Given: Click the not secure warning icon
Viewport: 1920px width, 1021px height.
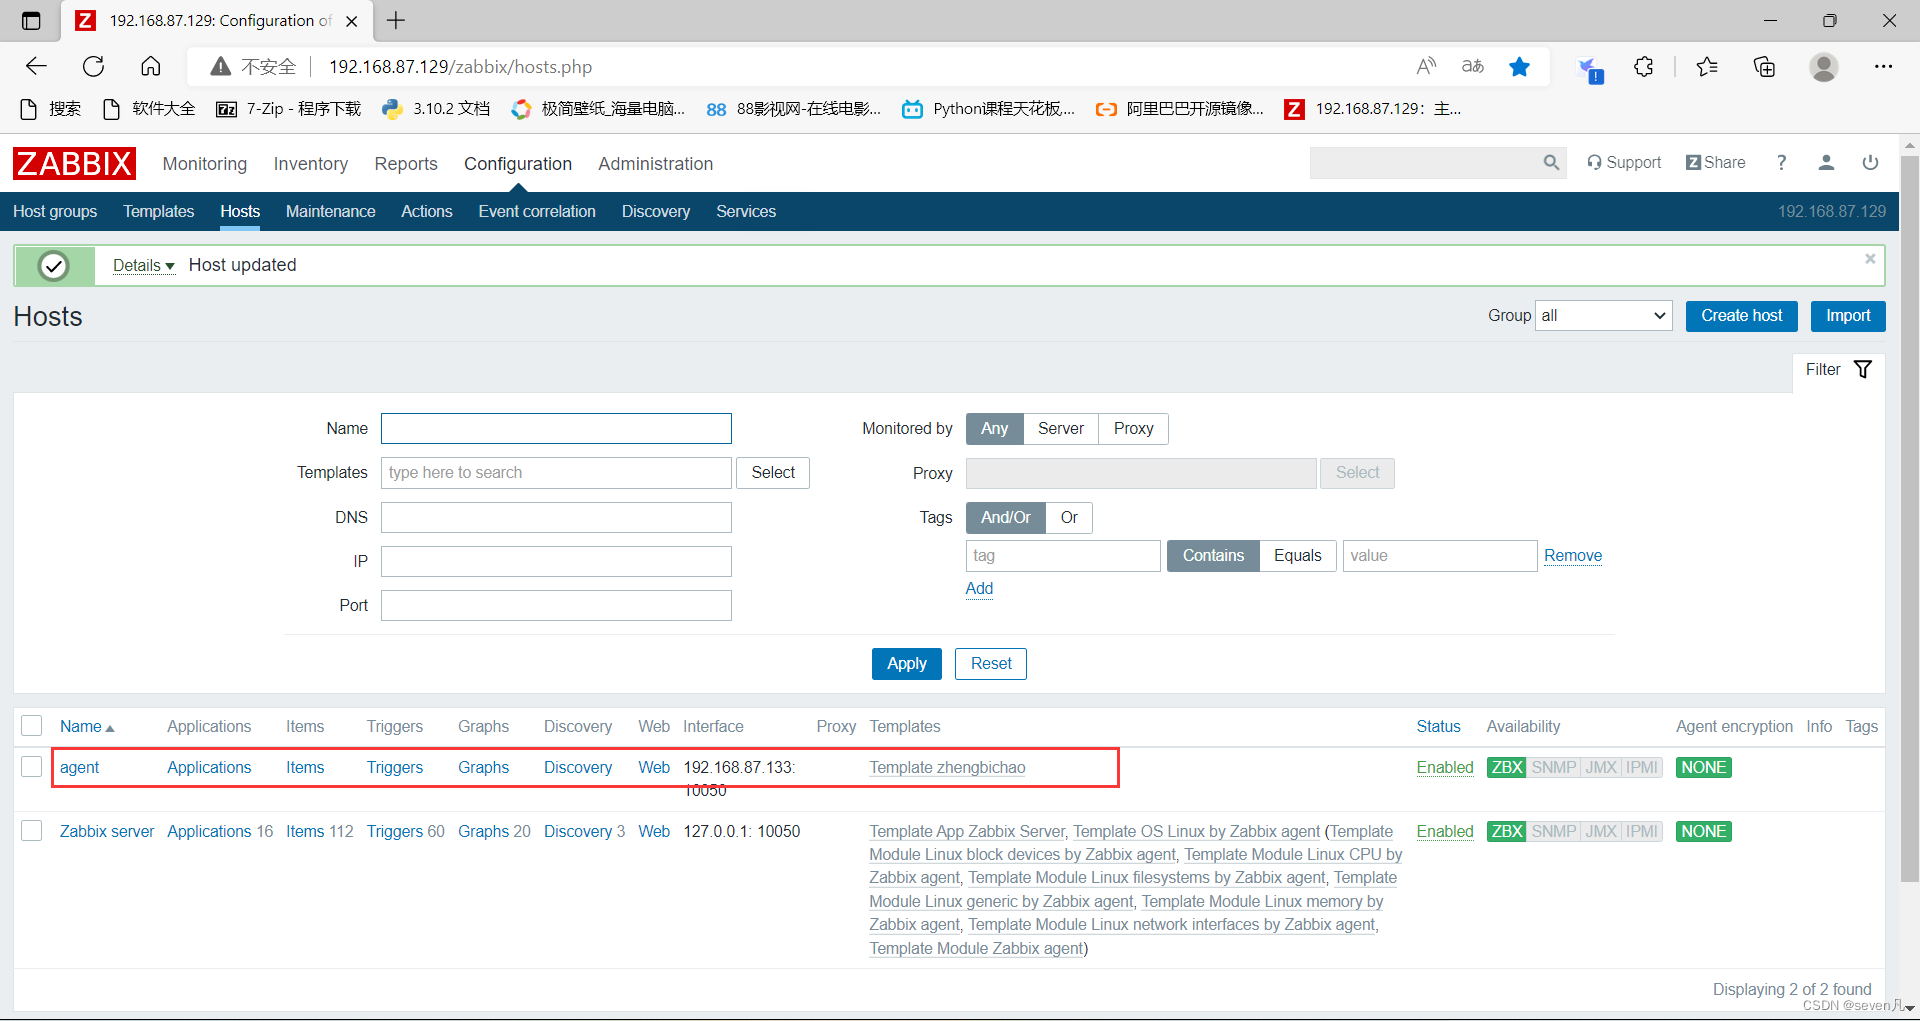Looking at the screenshot, I should click(221, 66).
